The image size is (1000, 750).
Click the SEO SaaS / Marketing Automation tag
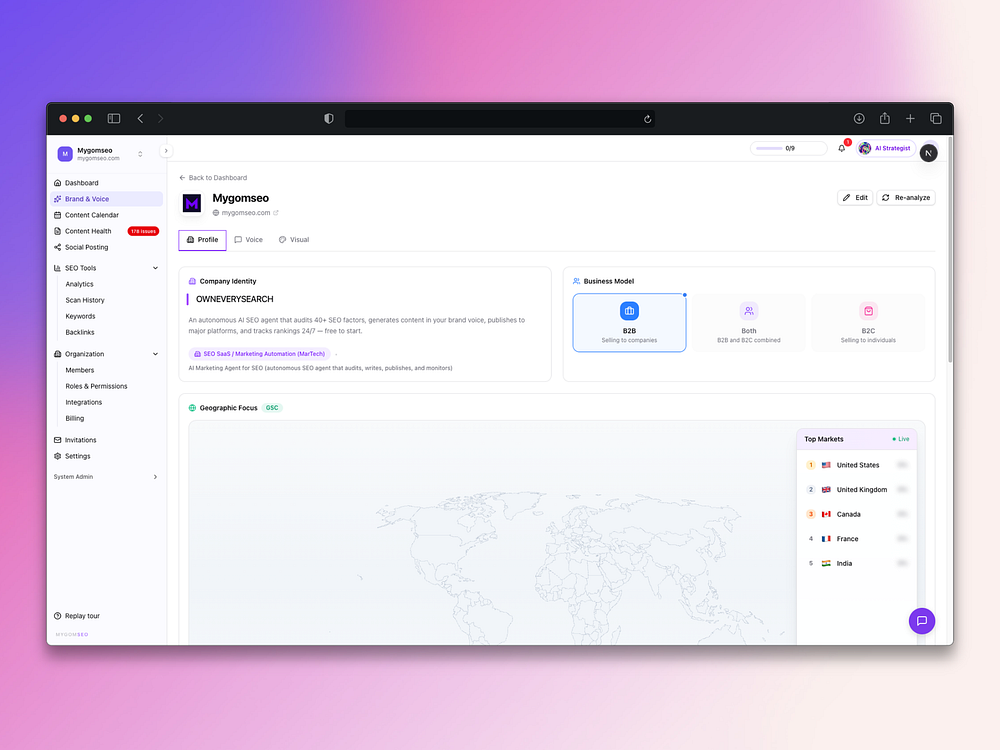pyautogui.click(x=260, y=354)
